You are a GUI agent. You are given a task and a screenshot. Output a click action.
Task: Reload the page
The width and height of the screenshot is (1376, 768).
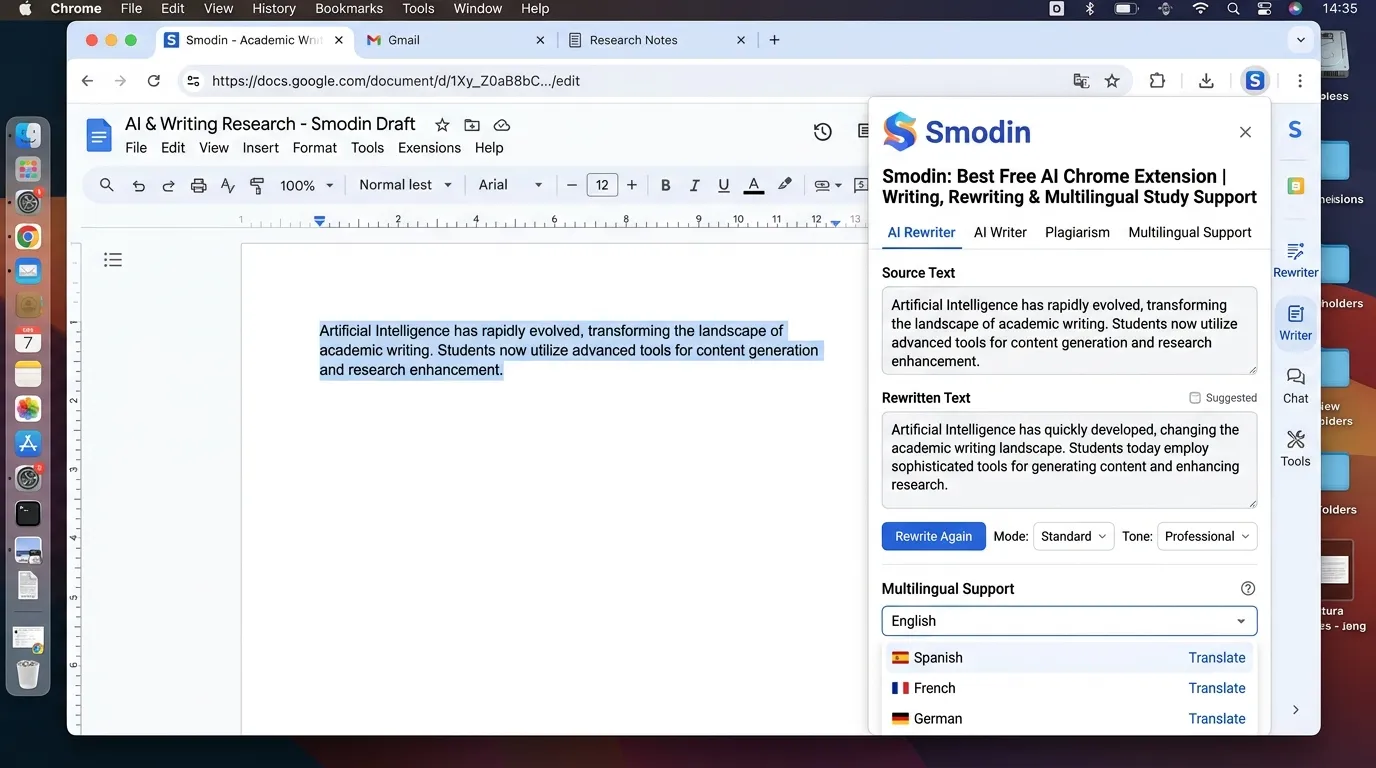click(x=154, y=81)
